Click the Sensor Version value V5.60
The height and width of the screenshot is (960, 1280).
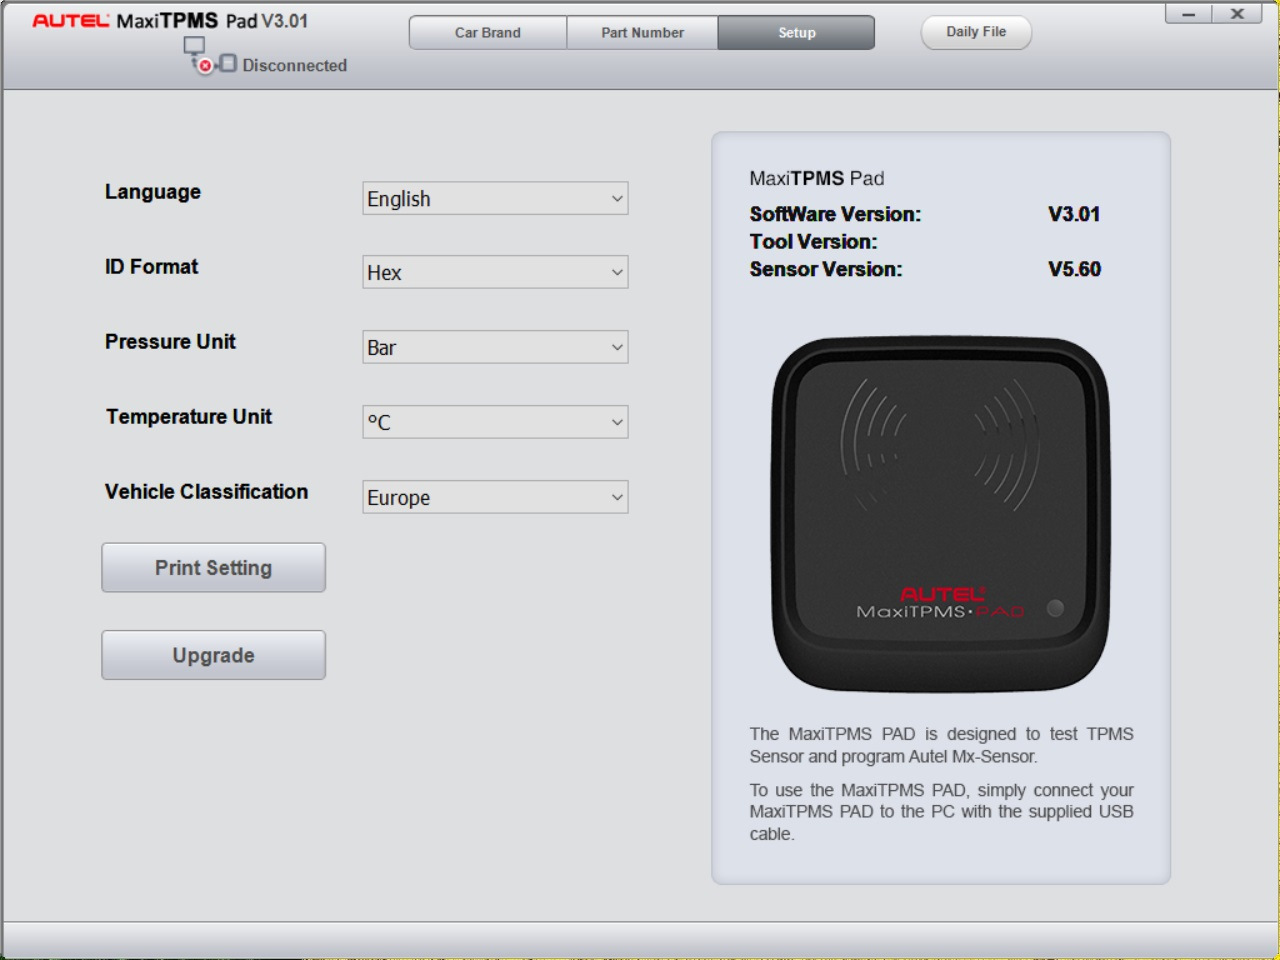pyautogui.click(x=1074, y=269)
